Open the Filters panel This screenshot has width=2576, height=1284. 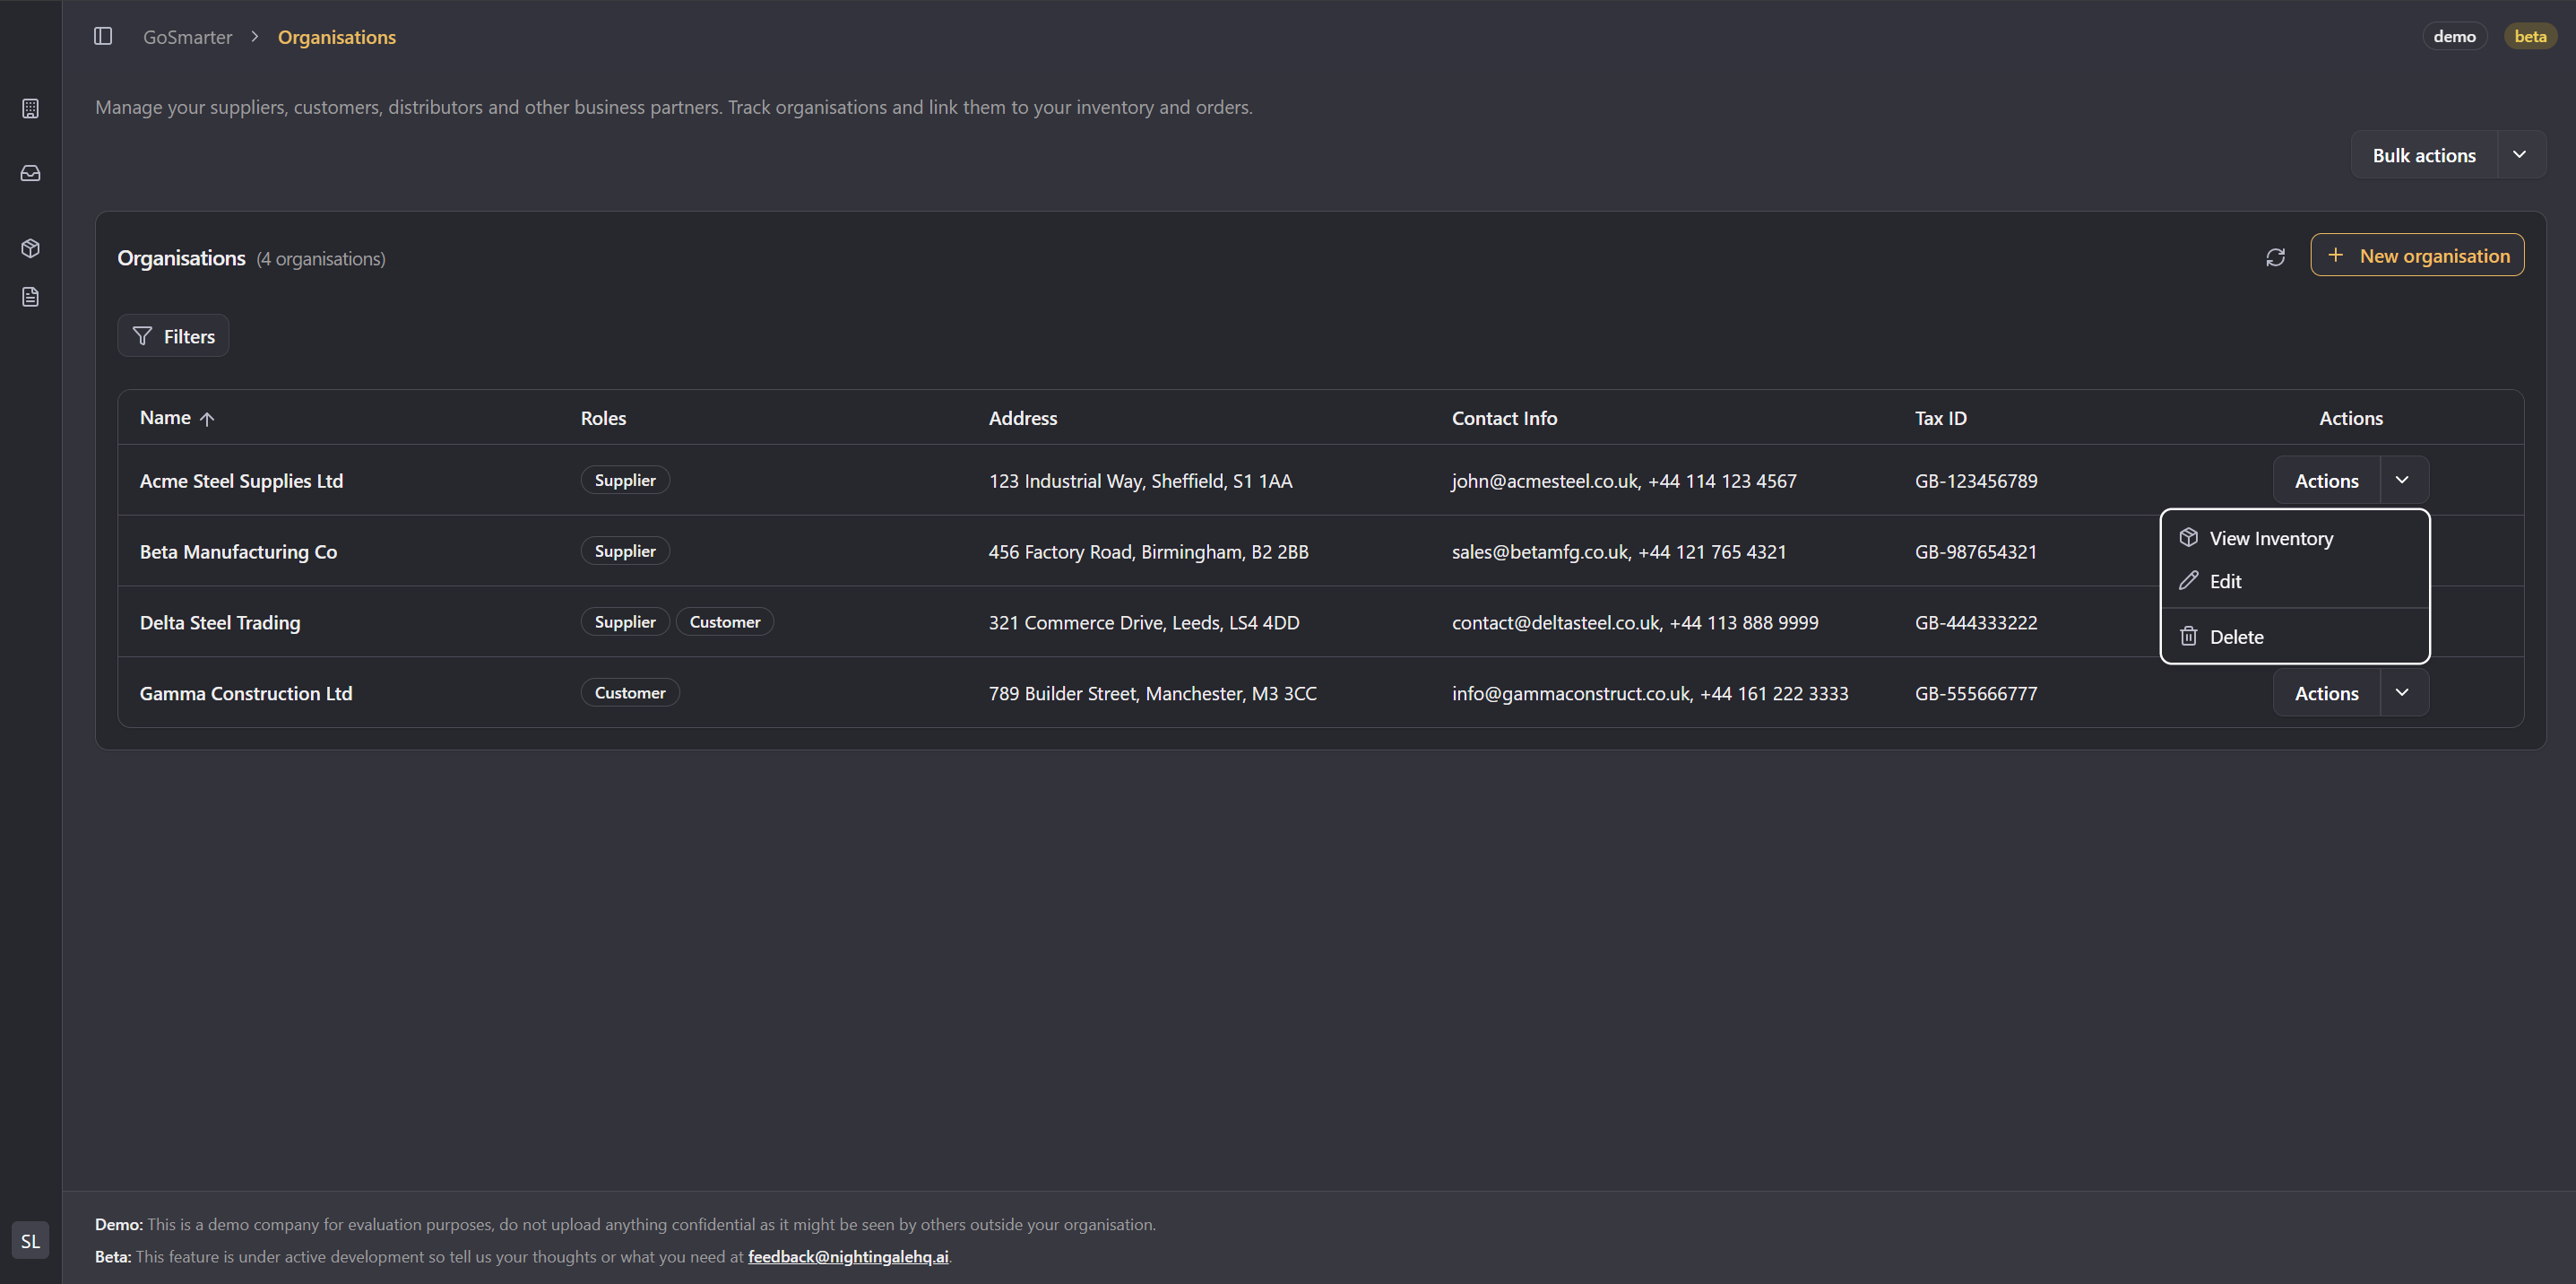173,336
